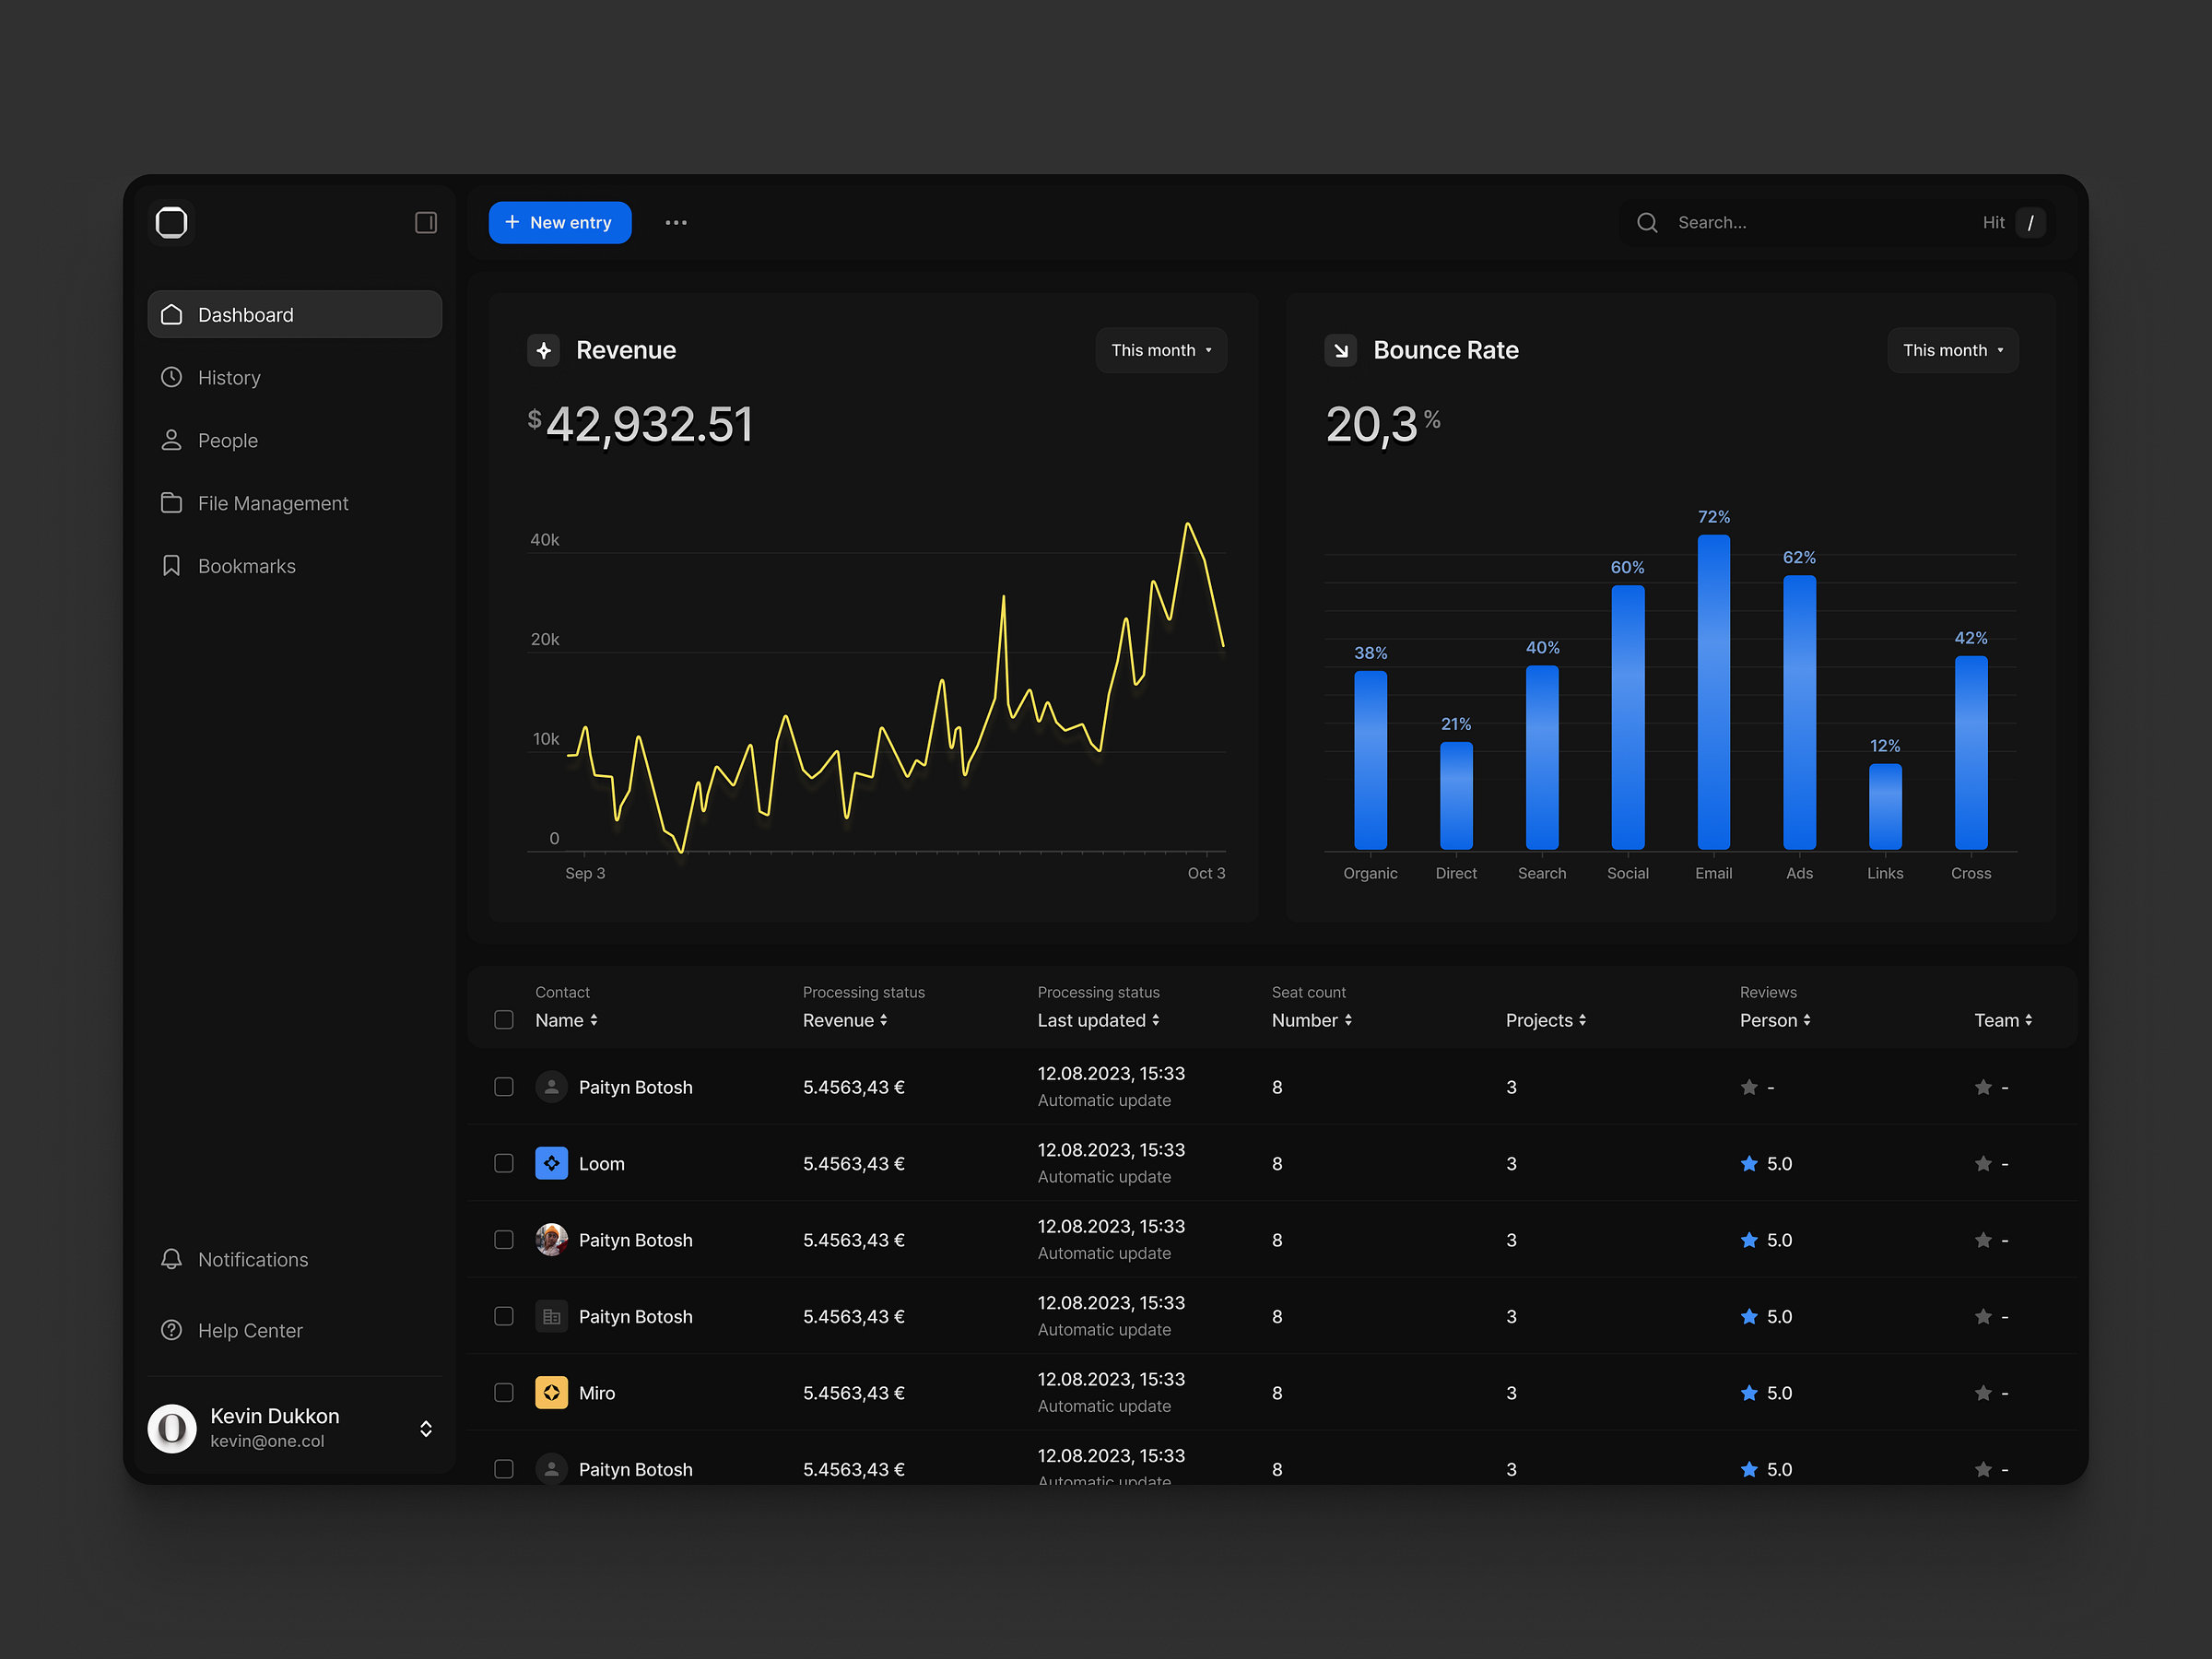Click the Notifications bell icon
Screen dimensions: 2212x1659
pos(172,1259)
